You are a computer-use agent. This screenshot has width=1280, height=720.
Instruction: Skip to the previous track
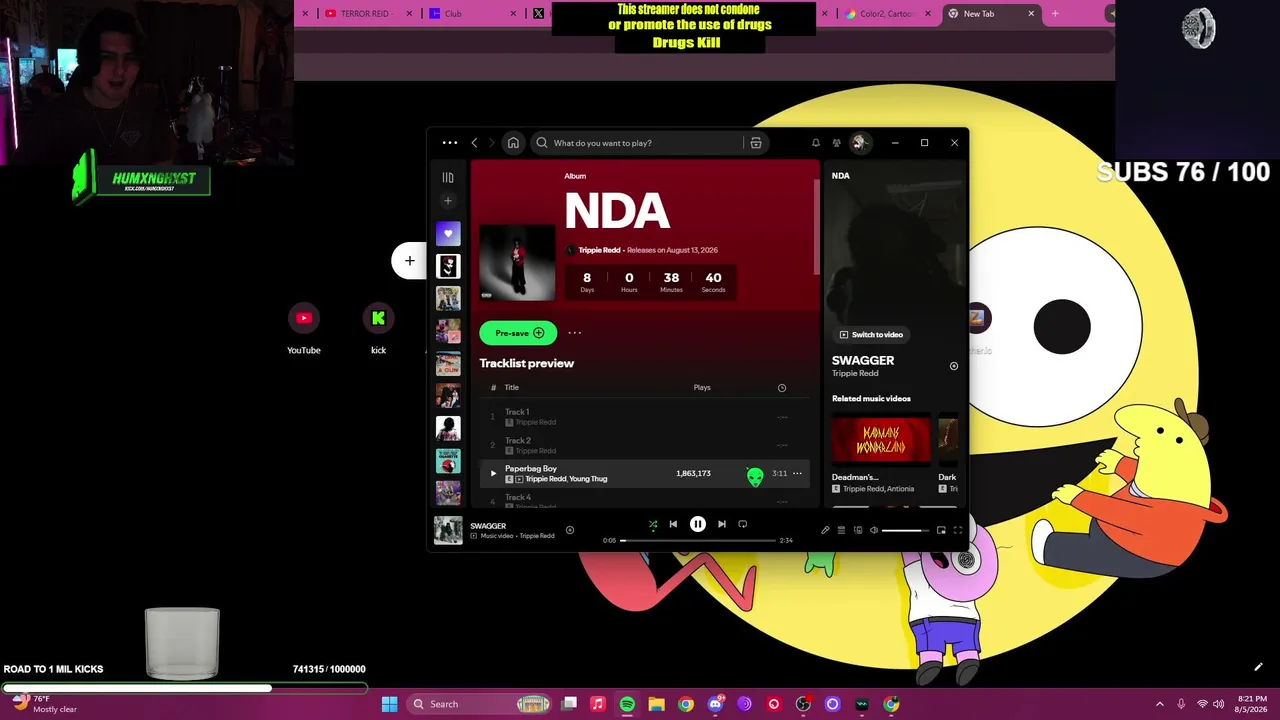click(x=673, y=524)
